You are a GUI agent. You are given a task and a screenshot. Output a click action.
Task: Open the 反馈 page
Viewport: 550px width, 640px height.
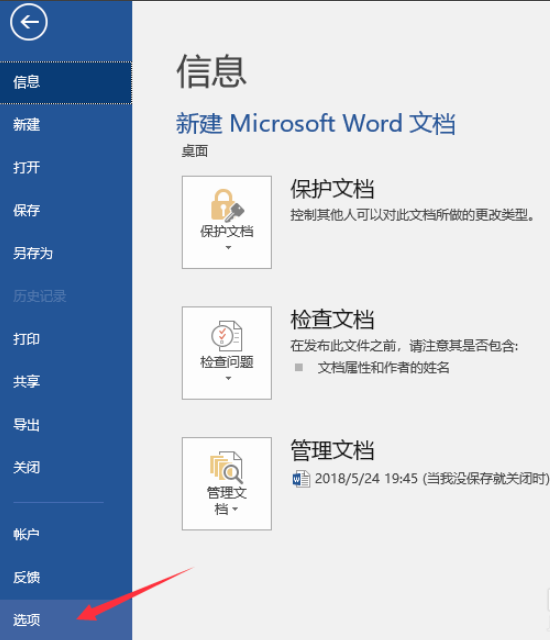(x=66, y=577)
